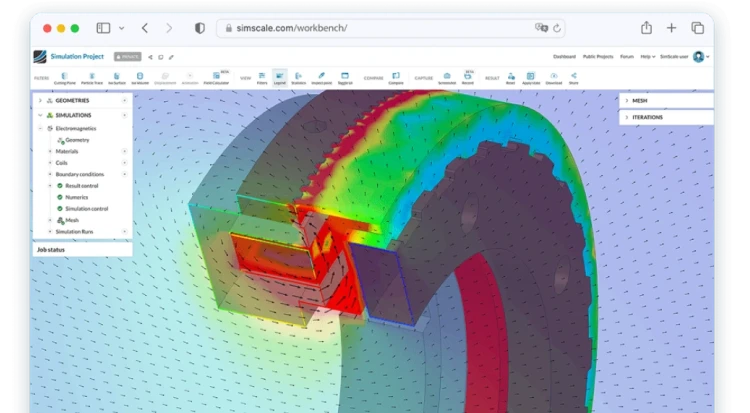Edit project name with pencil icon

click(x=171, y=57)
